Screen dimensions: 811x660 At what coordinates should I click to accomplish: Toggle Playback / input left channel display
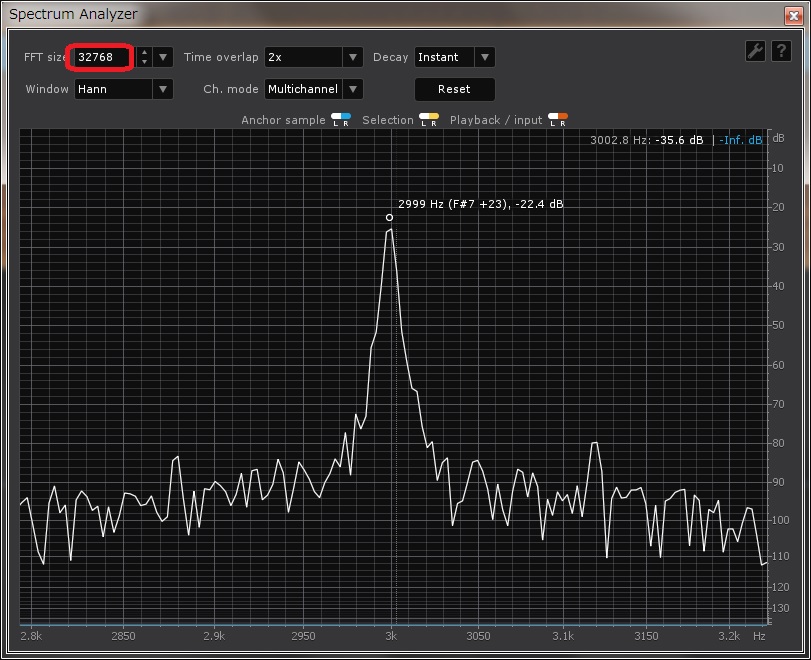553,120
